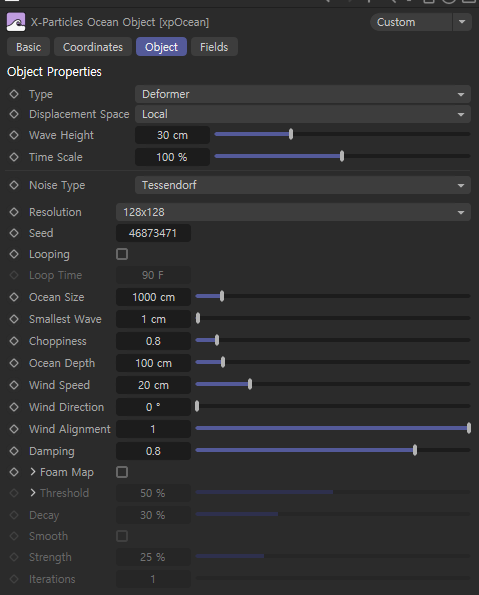Viewport: 479px width, 595px height.
Task: Enable the Foam Map checkbox
Action: [x=122, y=472]
